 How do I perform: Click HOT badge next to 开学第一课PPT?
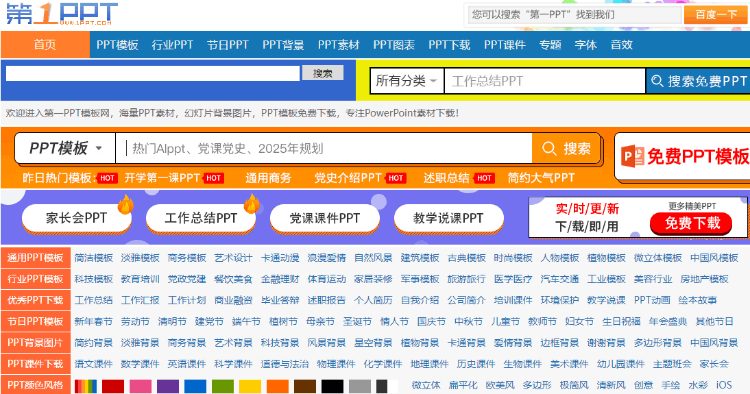[x=213, y=178]
